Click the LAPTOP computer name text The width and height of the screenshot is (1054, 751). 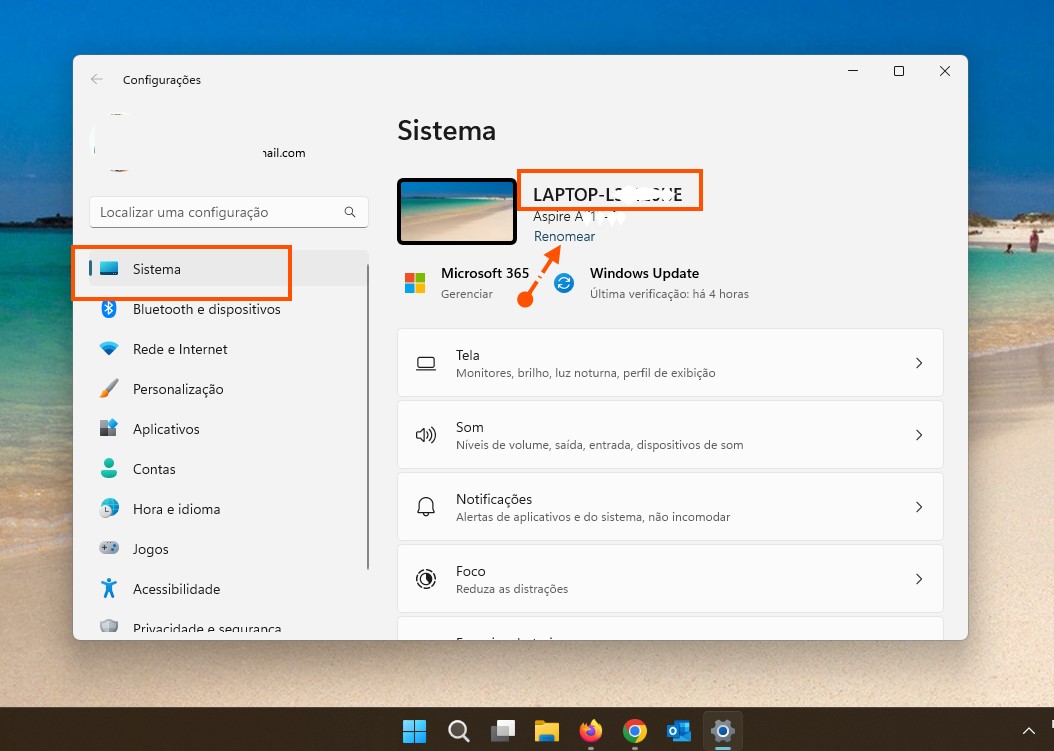(x=608, y=195)
